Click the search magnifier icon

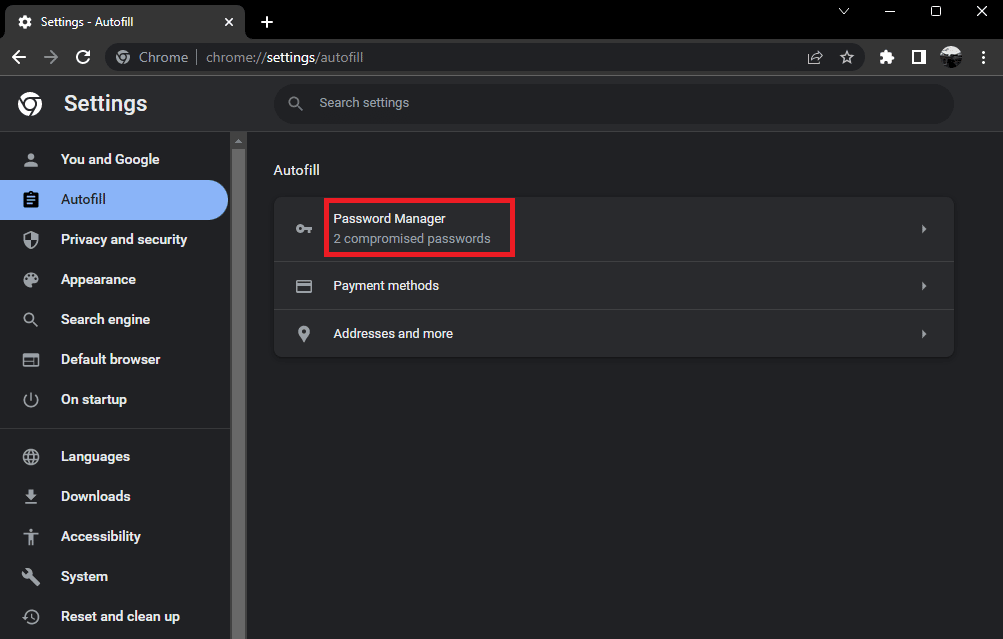(295, 104)
